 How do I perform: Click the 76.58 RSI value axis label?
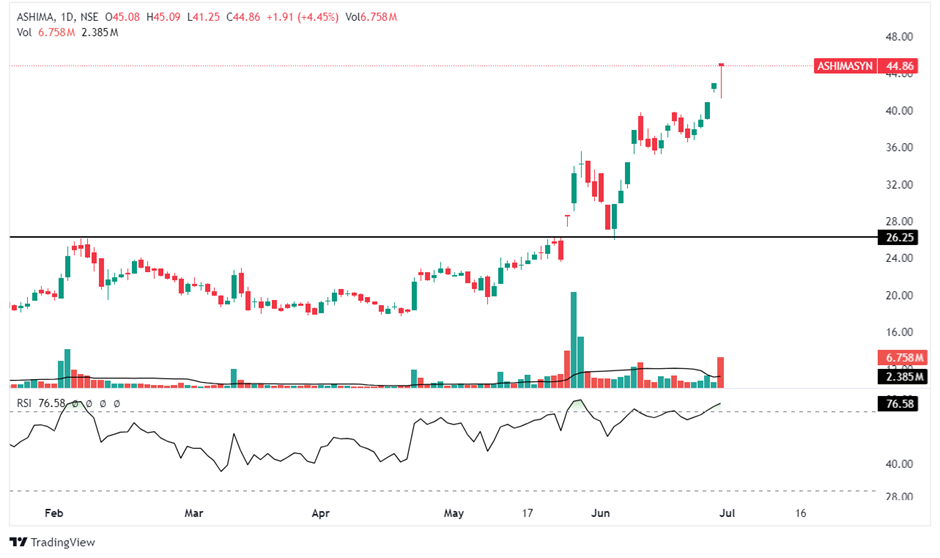902,404
